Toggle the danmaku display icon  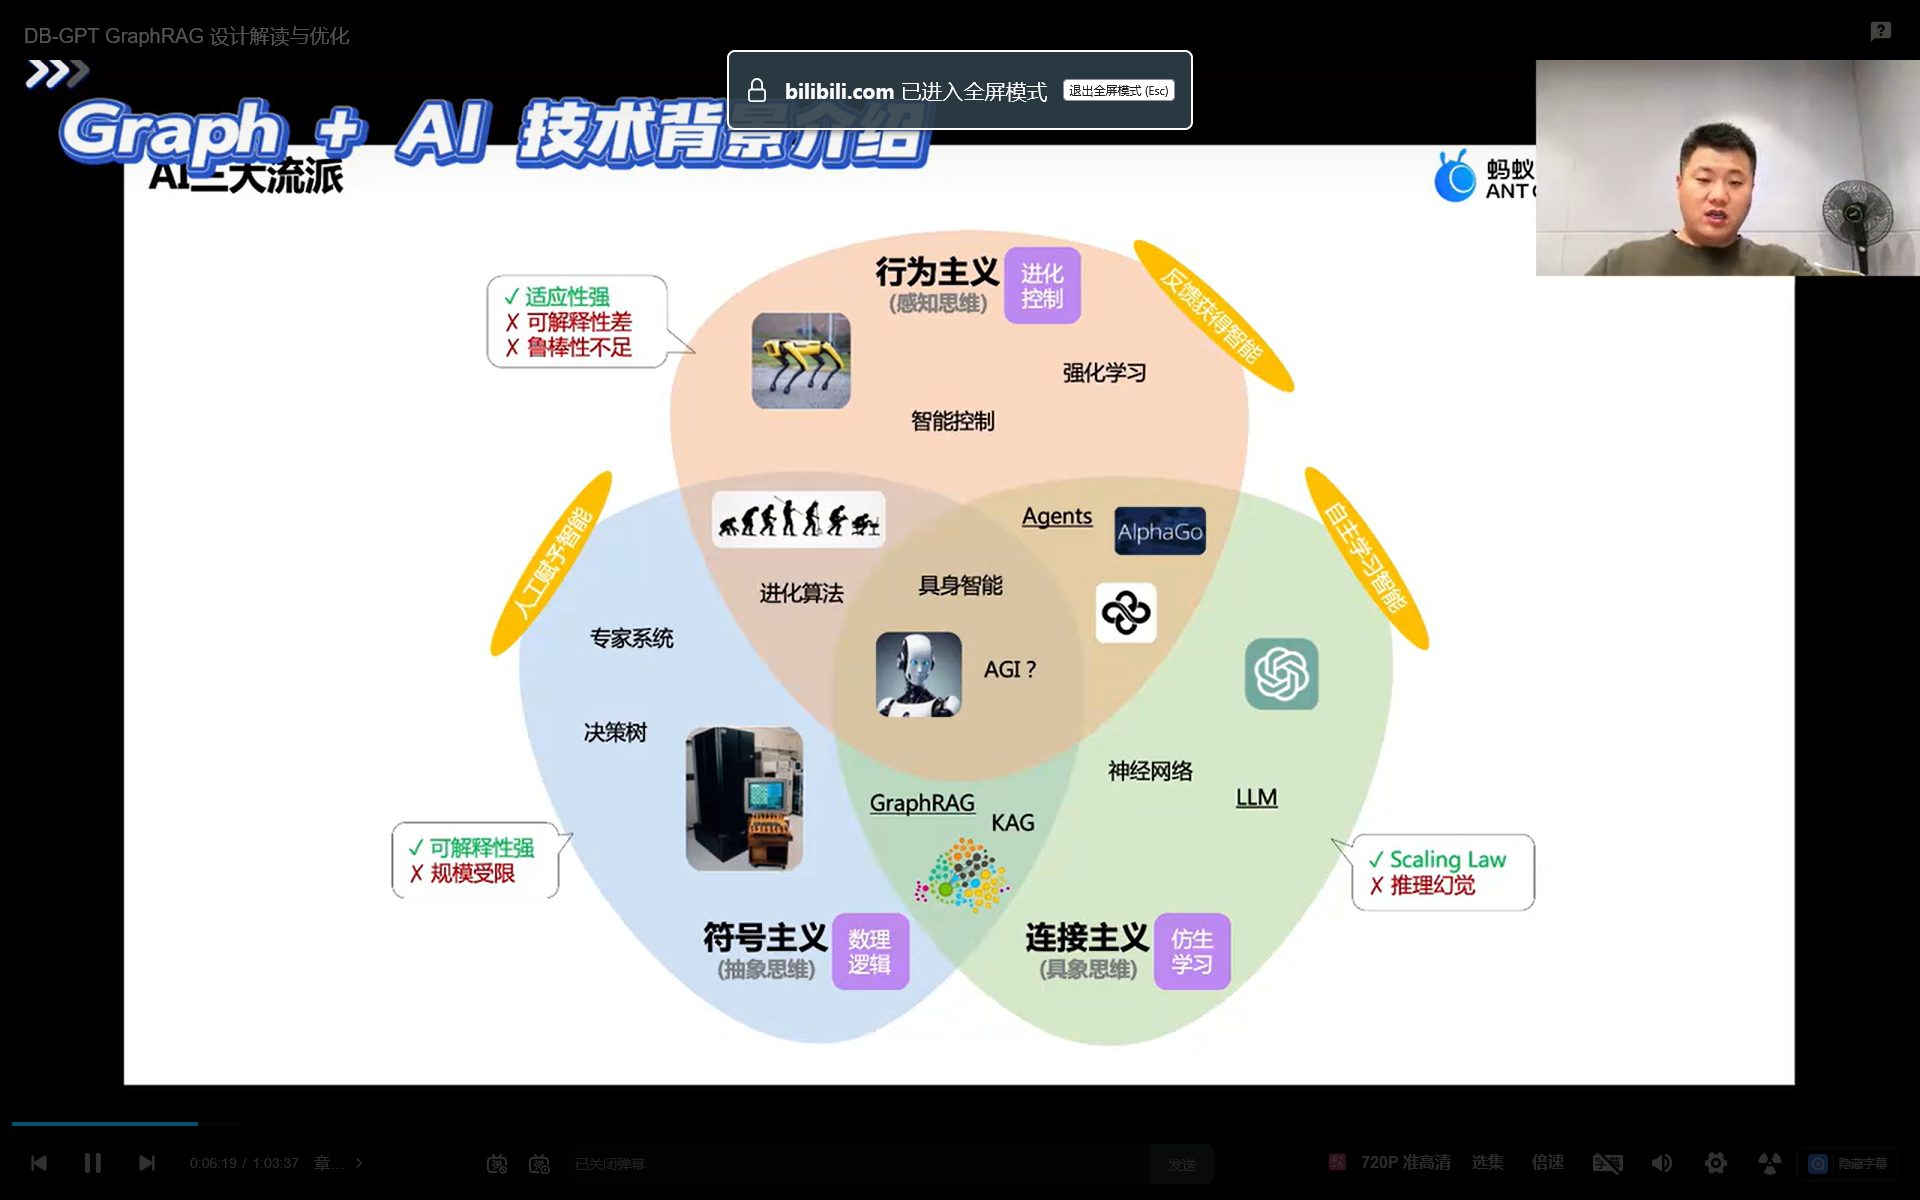click(x=497, y=1164)
